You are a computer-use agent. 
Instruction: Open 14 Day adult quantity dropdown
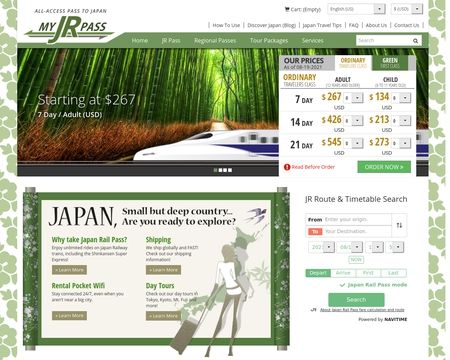pyautogui.click(x=354, y=121)
